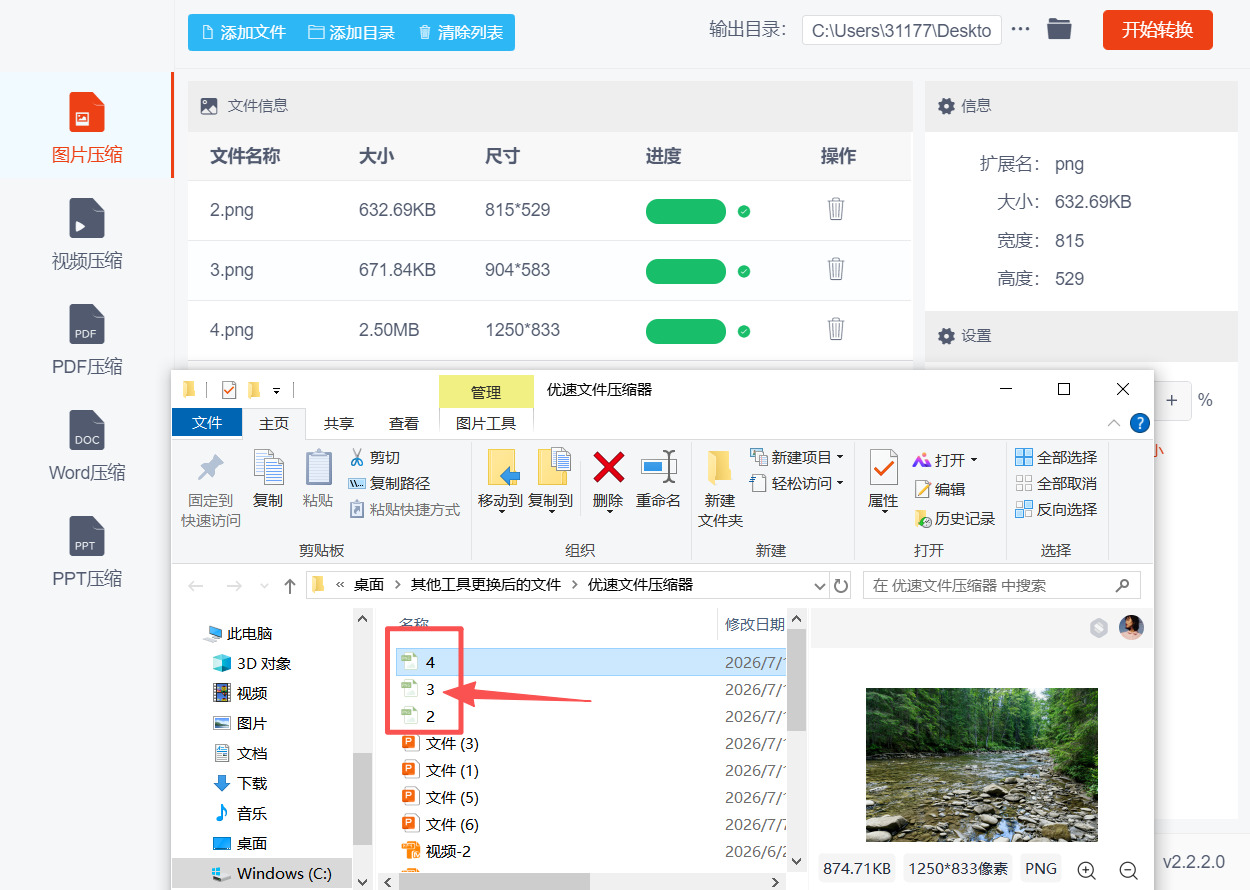Click the 添加目录 button
The width and height of the screenshot is (1250, 890).
pos(351,32)
